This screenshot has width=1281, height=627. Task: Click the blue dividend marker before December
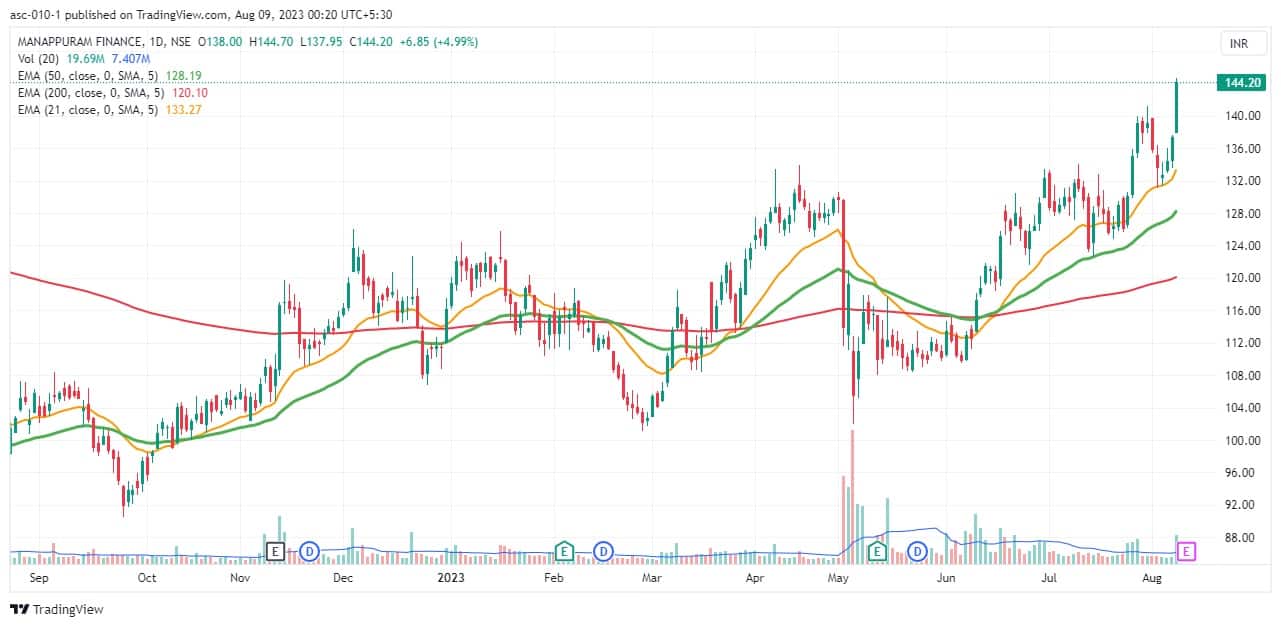pyautogui.click(x=309, y=551)
